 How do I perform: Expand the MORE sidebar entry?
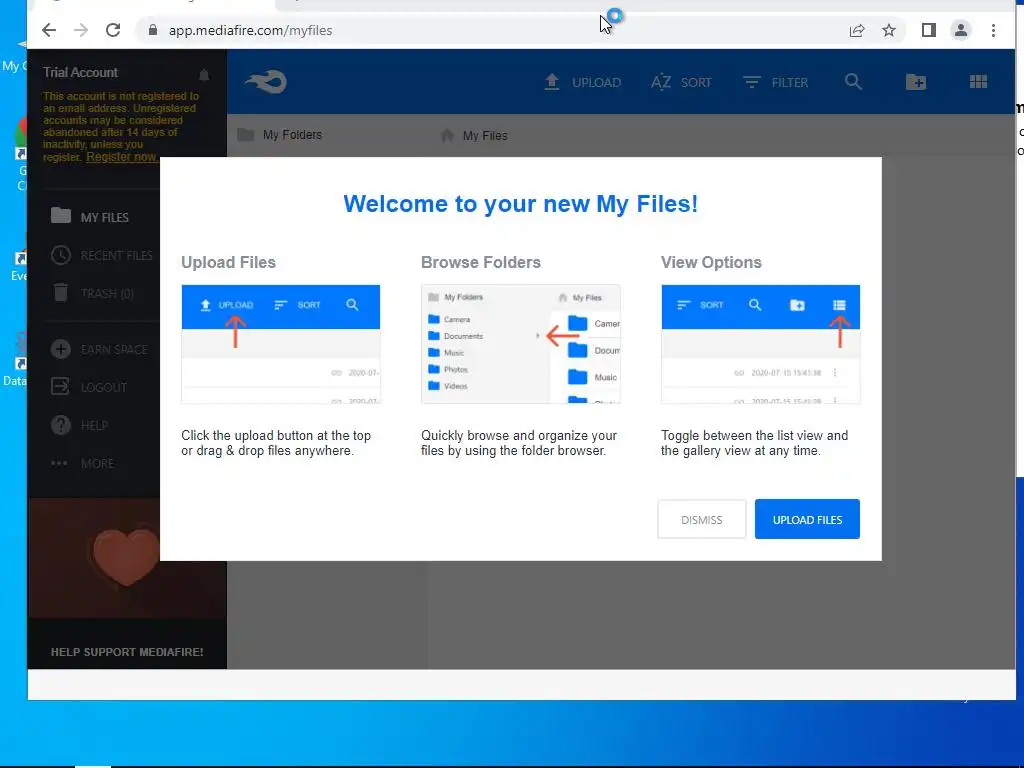[82, 463]
